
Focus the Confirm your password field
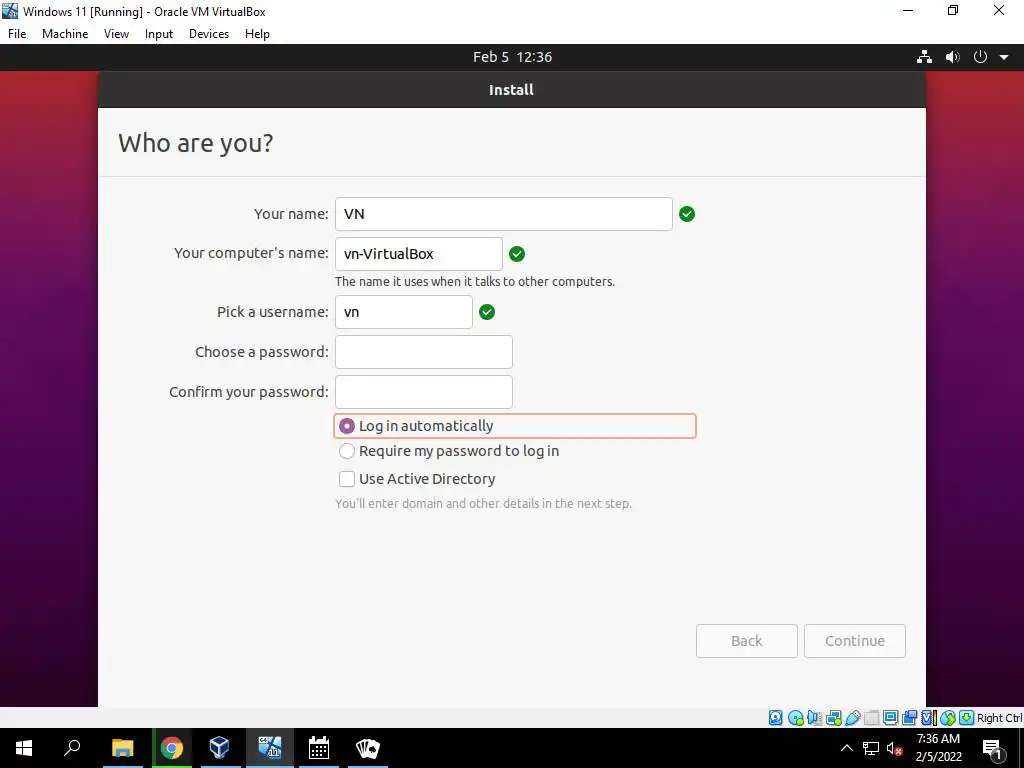pos(424,391)
